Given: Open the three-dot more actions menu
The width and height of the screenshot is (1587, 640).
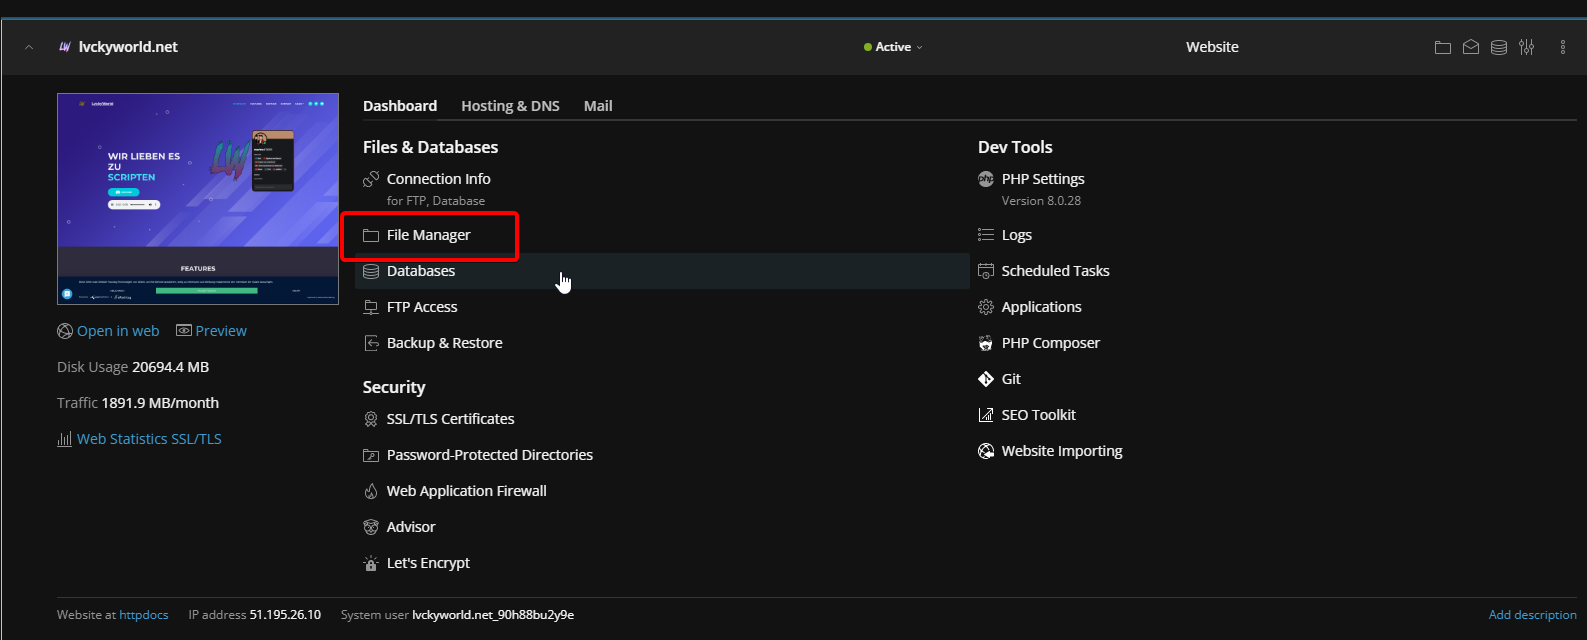Looking at the screenshot, I should click(x=1562, y=47).
